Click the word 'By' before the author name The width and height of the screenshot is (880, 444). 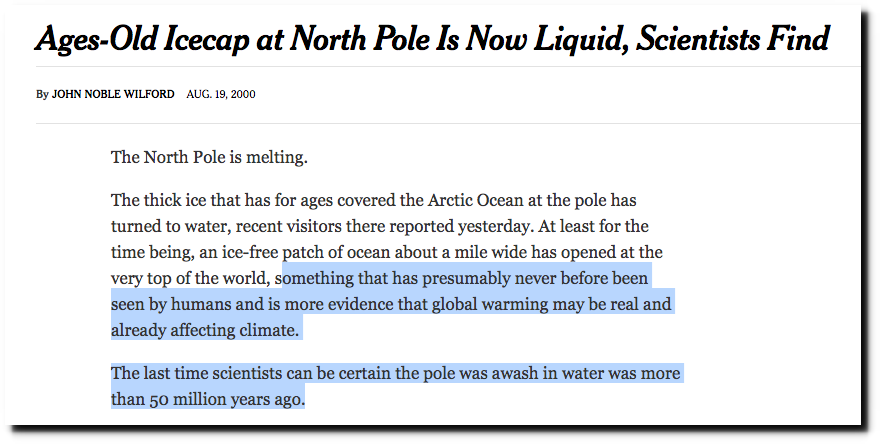[x=42, y=95]
